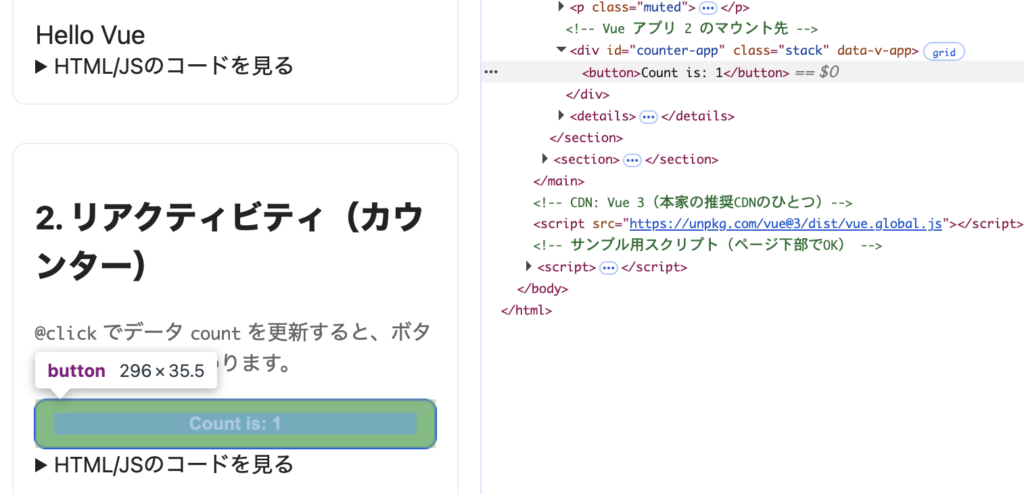Select the <button>Count is: 1</button> DOM row
Screen dimensions: 1024x494
tap(752, 73)
